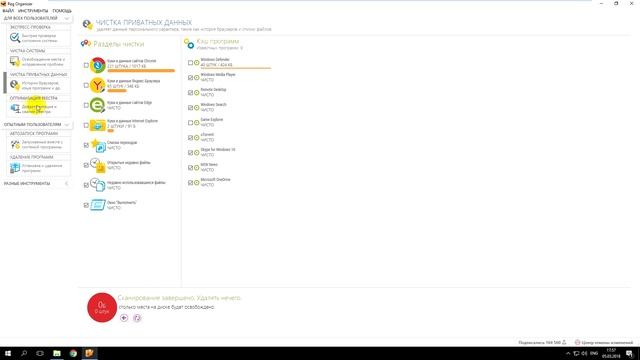Click the green circle icon beside Remote Desktop

click(196, 93)
